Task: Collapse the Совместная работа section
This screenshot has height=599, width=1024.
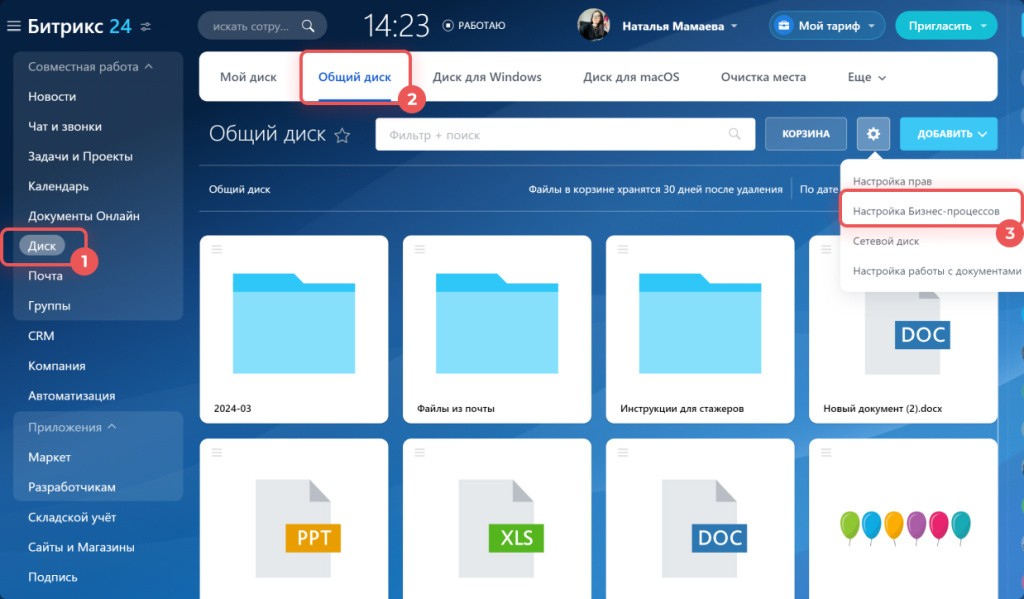Action: [149, 67]
